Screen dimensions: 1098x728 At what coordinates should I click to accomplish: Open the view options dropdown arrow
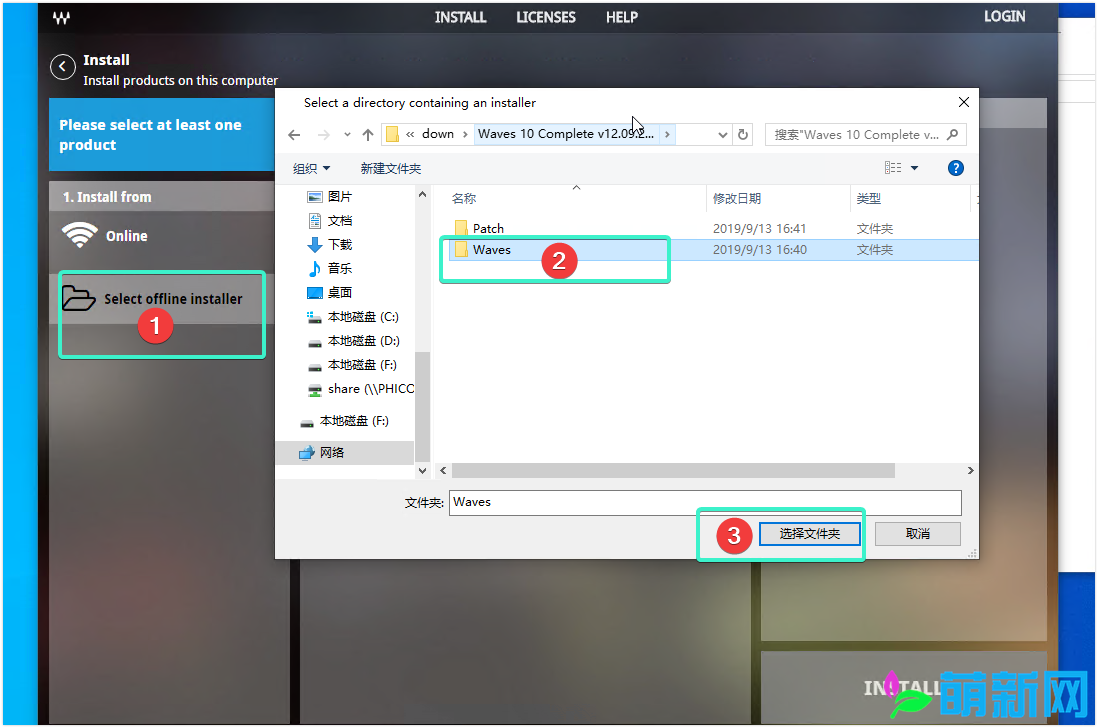pyautogui.click(x=914, y=168)
